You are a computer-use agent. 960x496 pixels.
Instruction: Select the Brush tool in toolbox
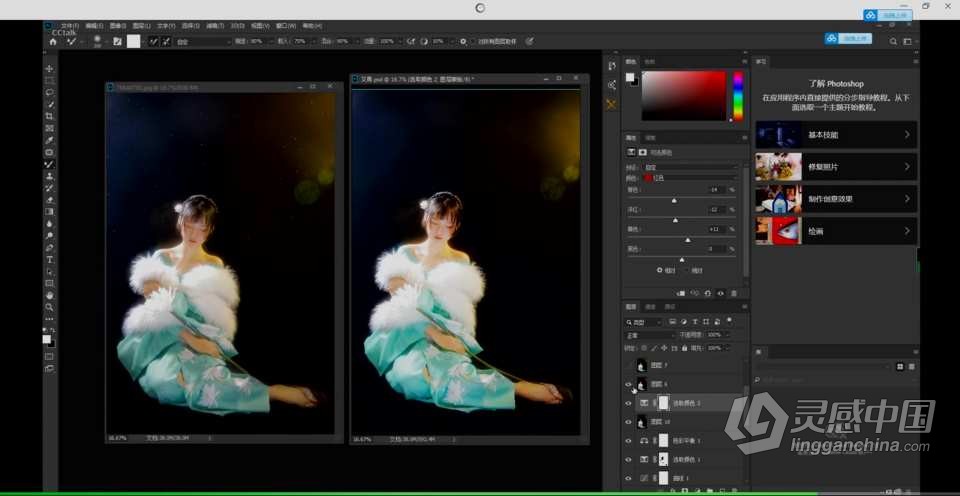click(50, 164)
